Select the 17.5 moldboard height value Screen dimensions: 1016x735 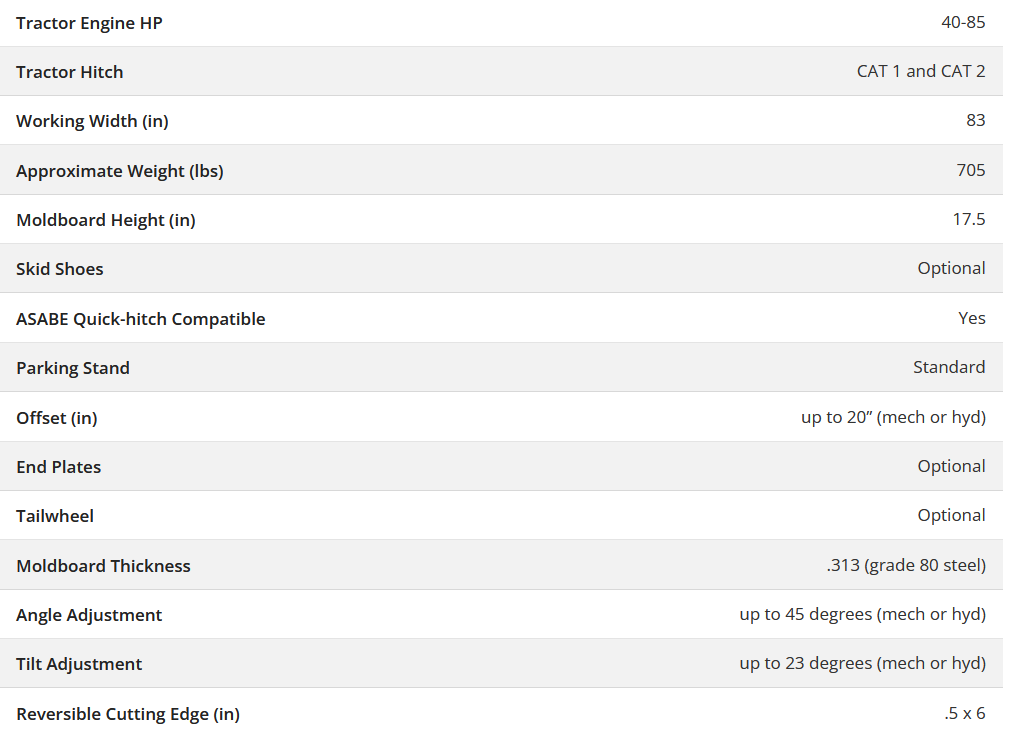pyautogui.click(x=968, y=219)
